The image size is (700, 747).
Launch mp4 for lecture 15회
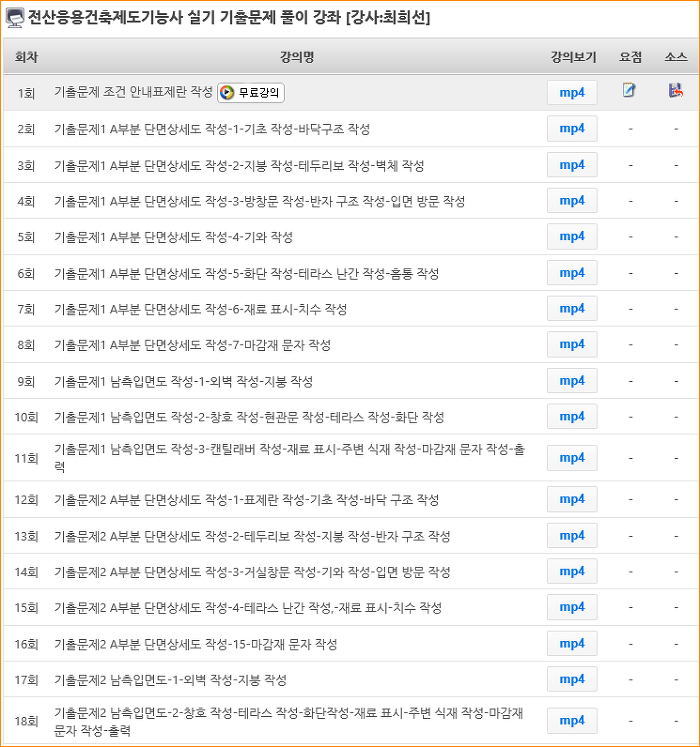572,607
